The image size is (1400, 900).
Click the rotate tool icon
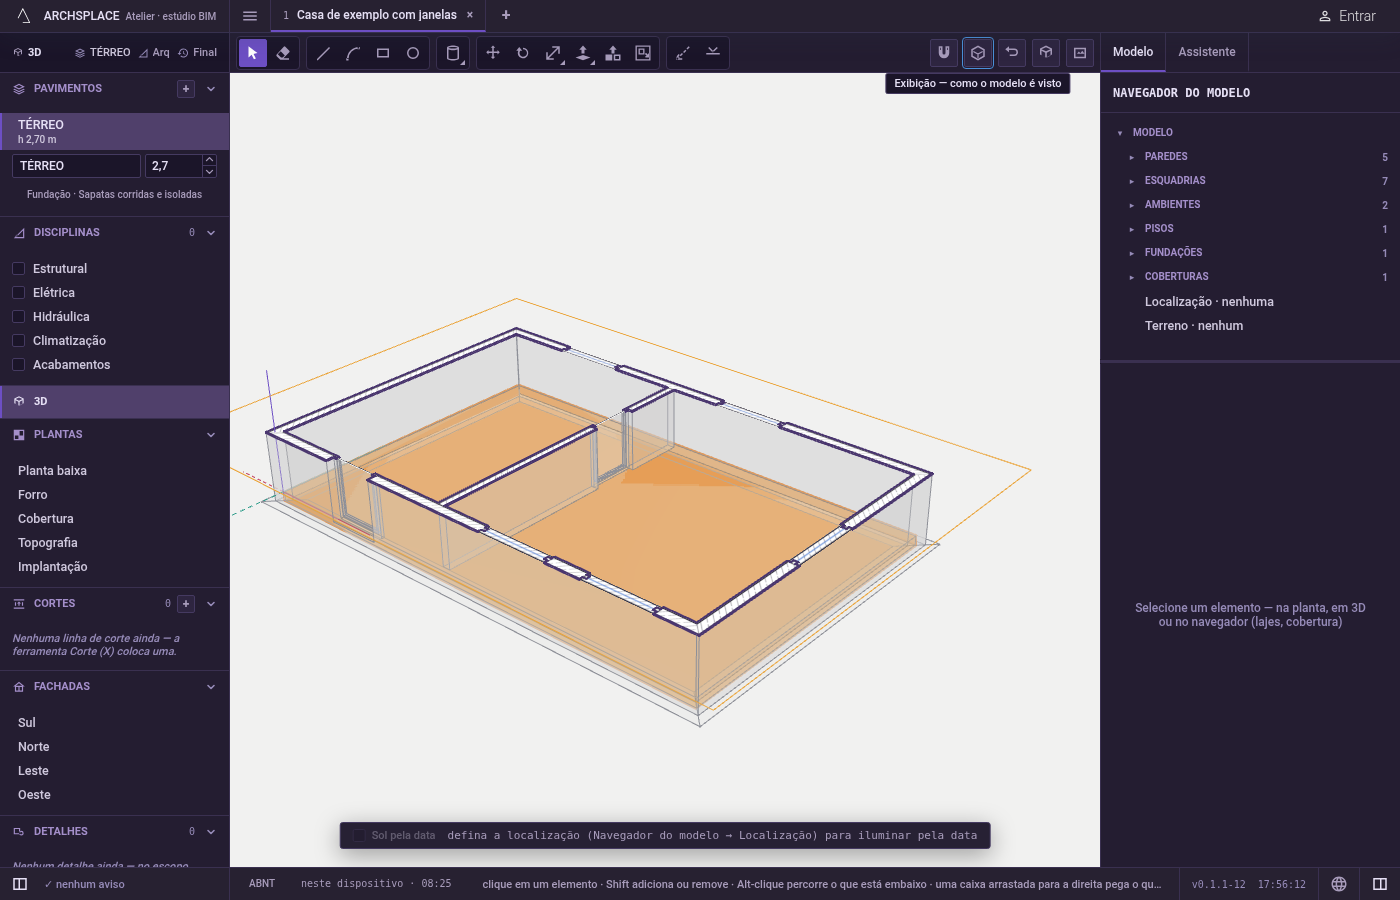point(523,53)
